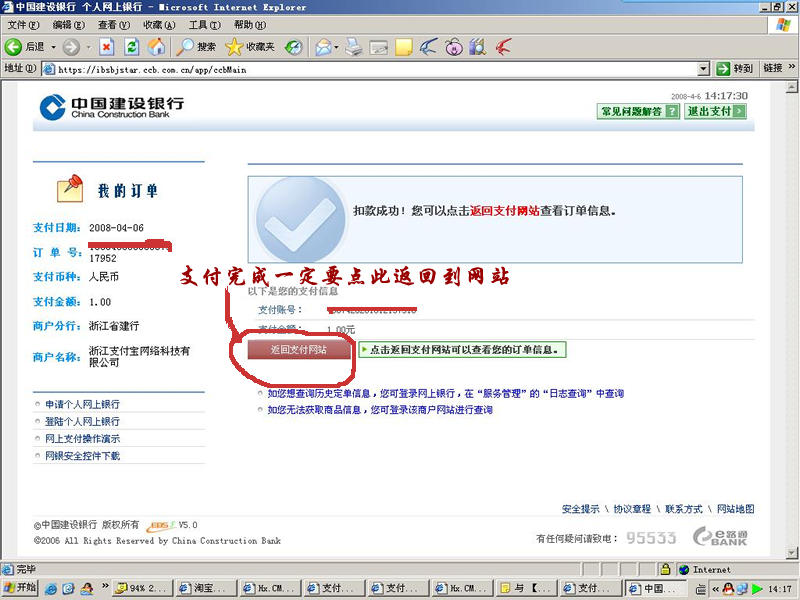The image size is (800, 600).
Task: Click the Forward arrow toolbar button
Action: click(x=71, y=47)
